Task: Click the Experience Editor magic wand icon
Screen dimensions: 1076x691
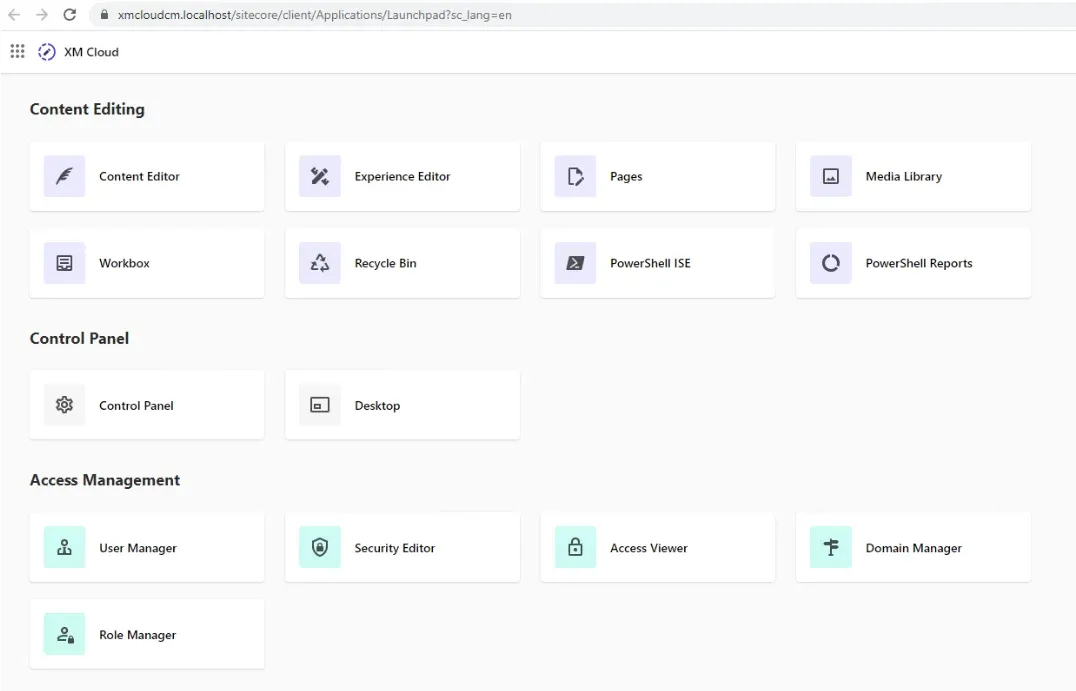Action: [x=320, y=176]
